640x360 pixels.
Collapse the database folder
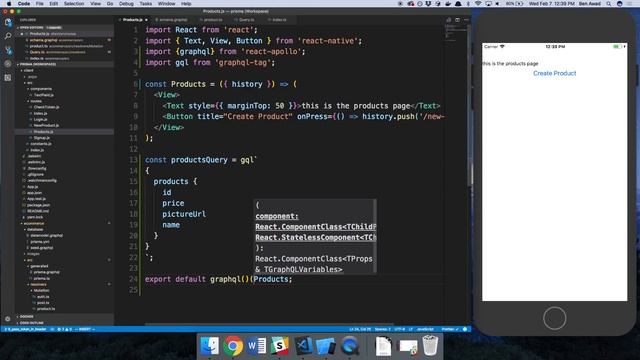coord(35,230)
